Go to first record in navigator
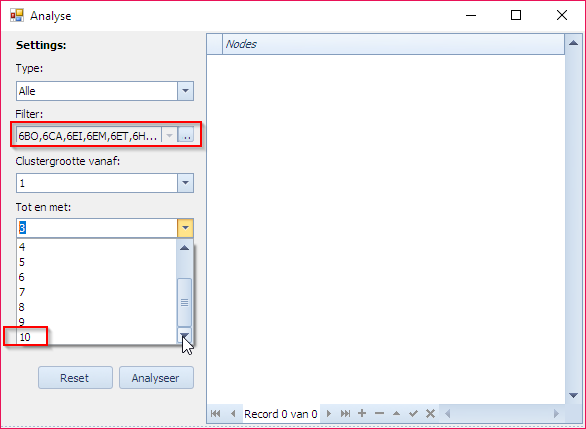The height and width of the screenshot is (429, 586). (215, 414)
